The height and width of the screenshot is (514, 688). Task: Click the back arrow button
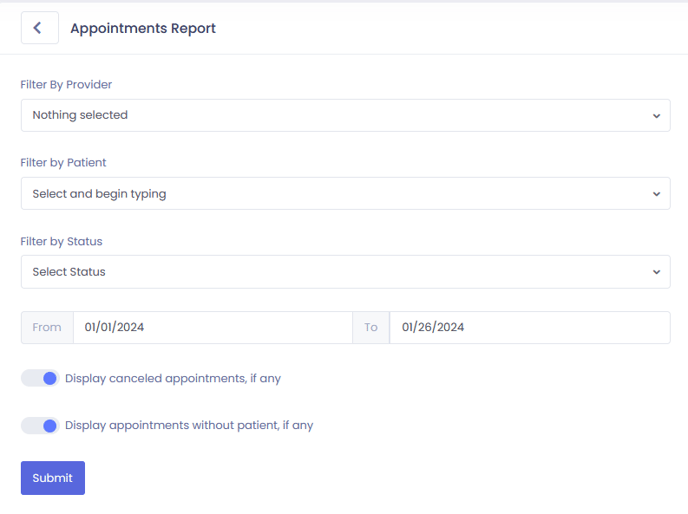tap(39, 28)
